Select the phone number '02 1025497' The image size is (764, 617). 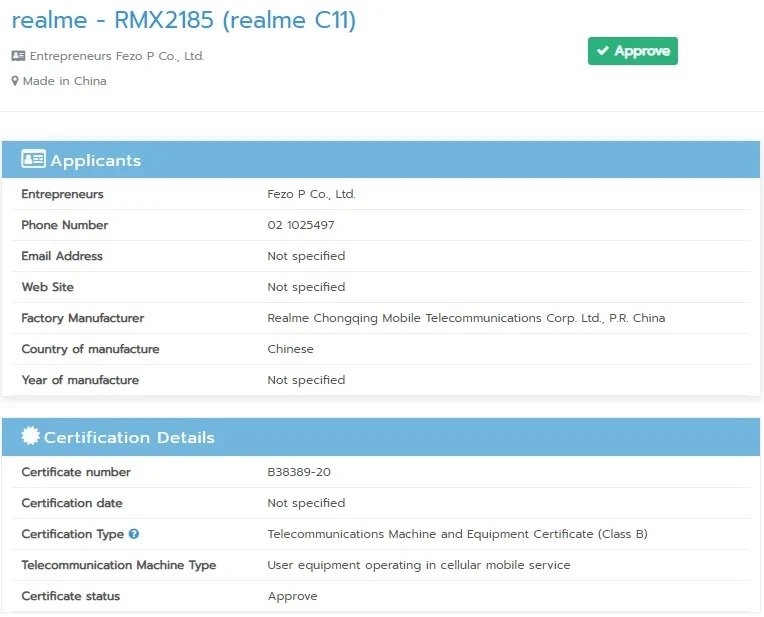click(x=301, y=225)
